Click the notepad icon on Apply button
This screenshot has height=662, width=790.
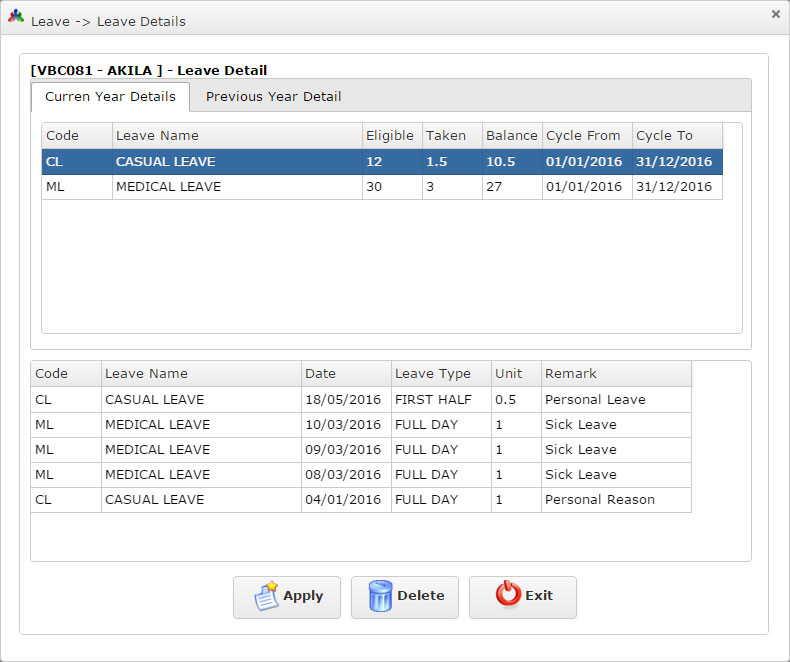coord(265,596)
